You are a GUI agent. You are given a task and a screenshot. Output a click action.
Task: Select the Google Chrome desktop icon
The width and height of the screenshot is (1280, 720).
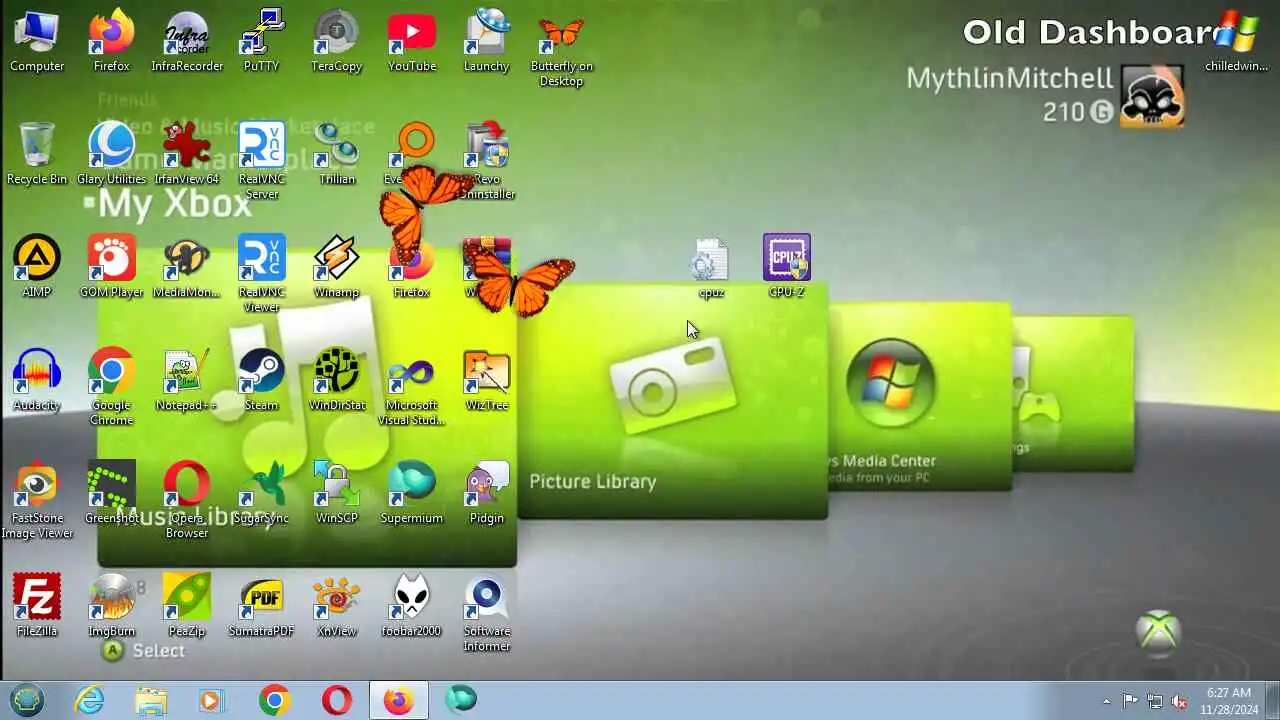[x=112, y=388]
